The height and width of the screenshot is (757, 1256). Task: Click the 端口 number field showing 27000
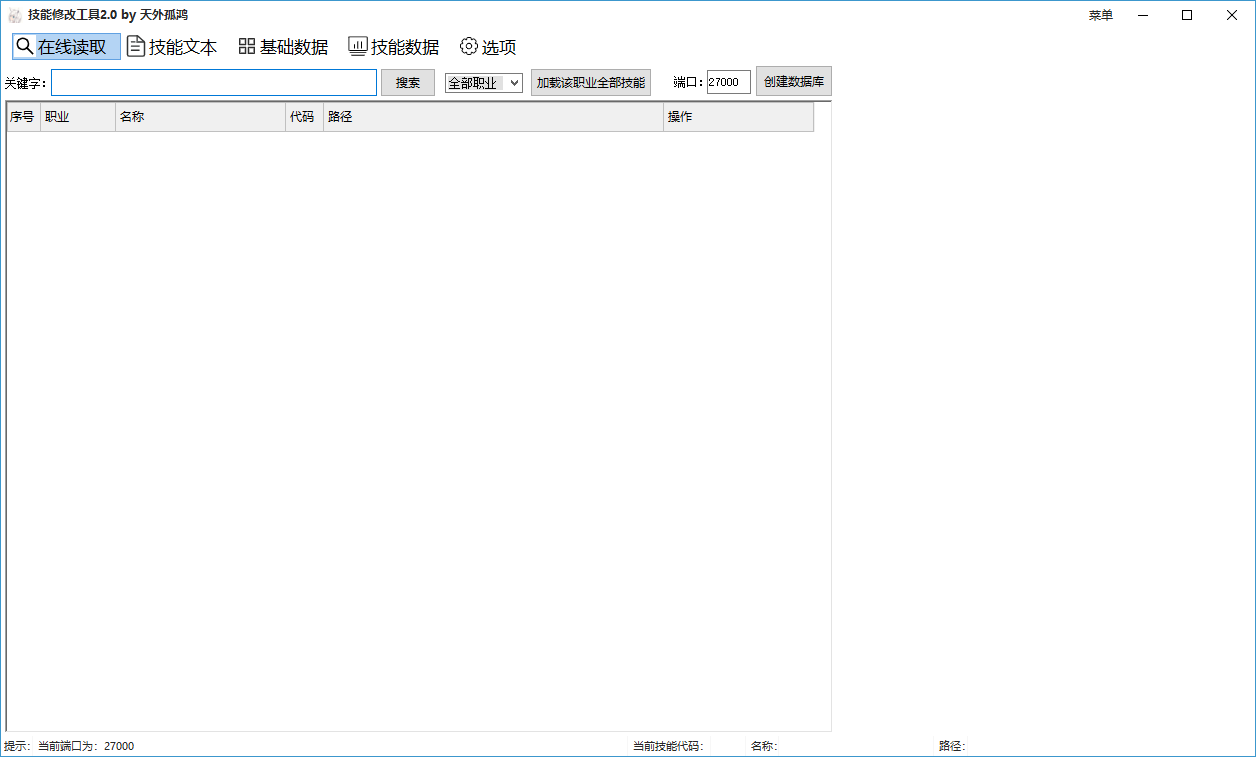[x=727, y=81]
